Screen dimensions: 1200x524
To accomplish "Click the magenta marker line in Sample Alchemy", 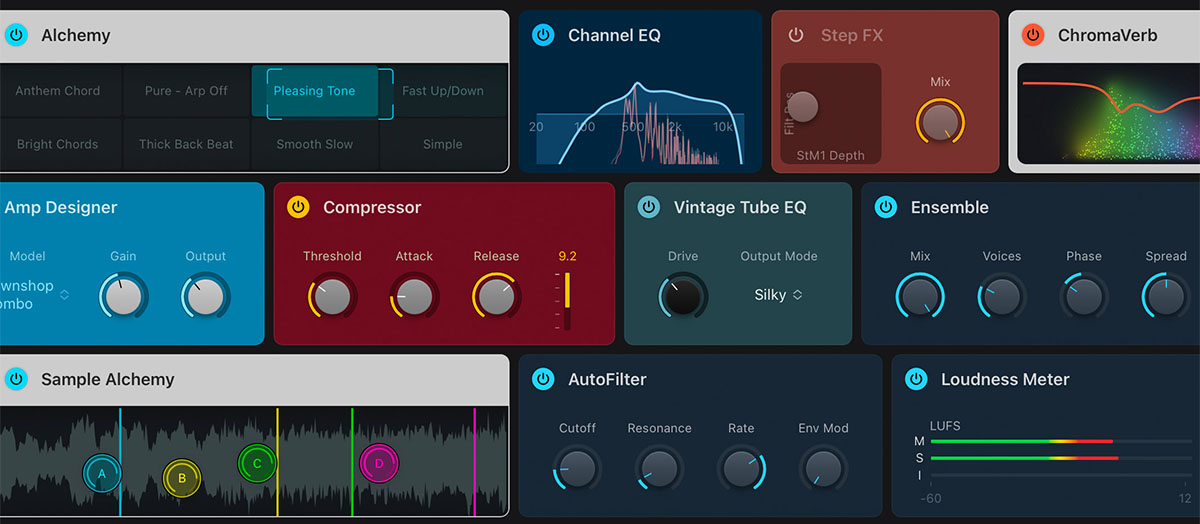I will pyautogui.click(x=475, y=461).
